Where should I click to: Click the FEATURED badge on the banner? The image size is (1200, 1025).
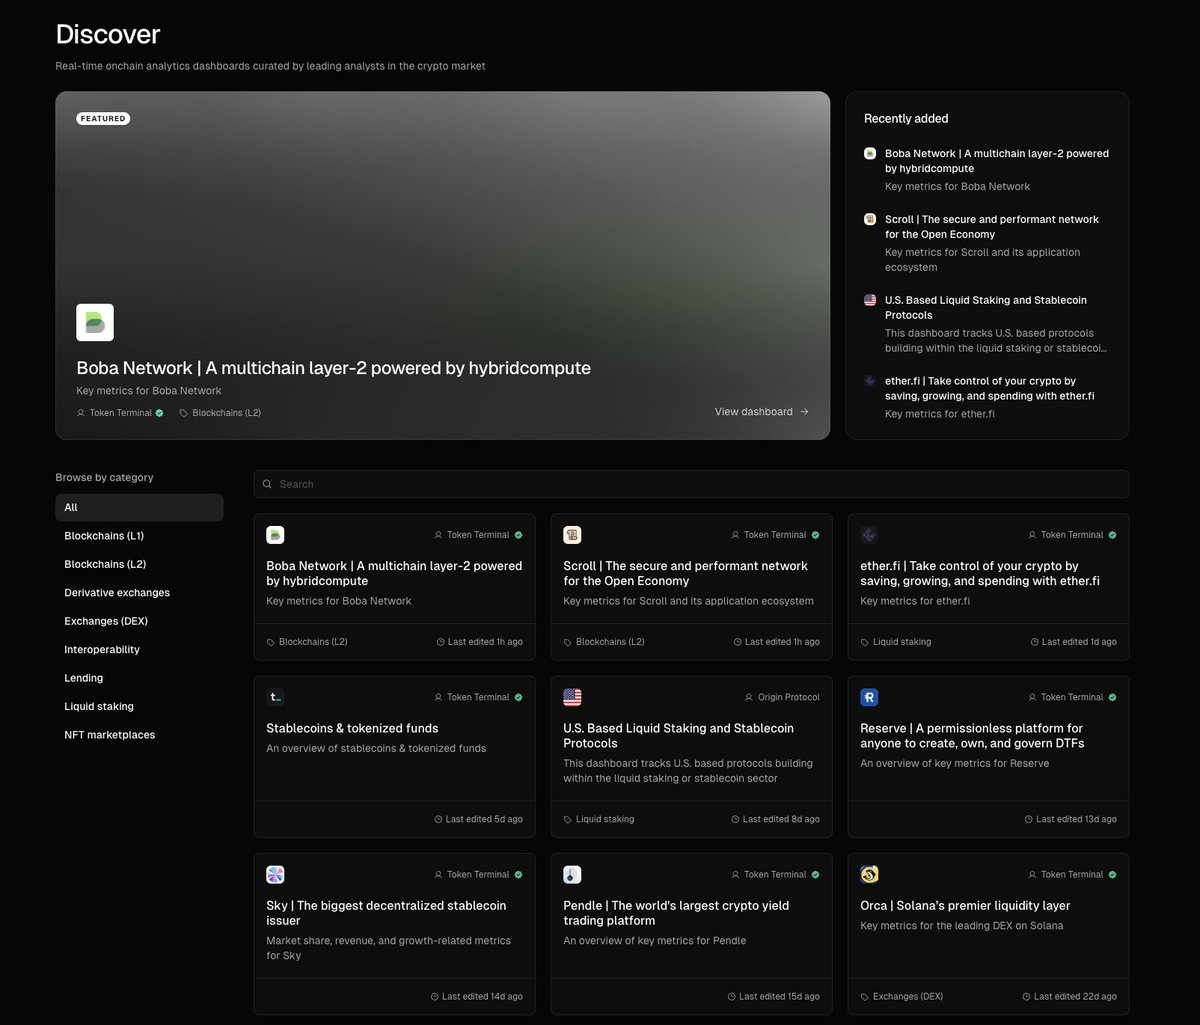(x=103, y=119)
